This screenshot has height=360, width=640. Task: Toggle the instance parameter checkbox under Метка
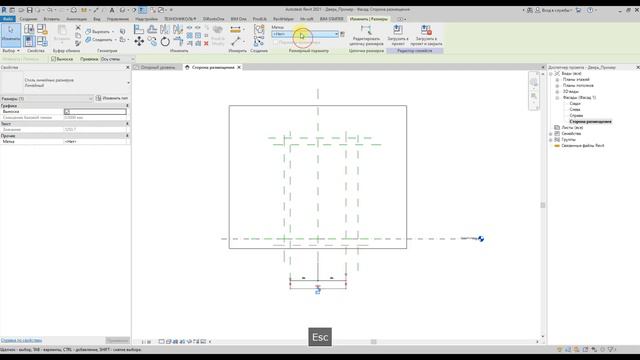[276, 42]
